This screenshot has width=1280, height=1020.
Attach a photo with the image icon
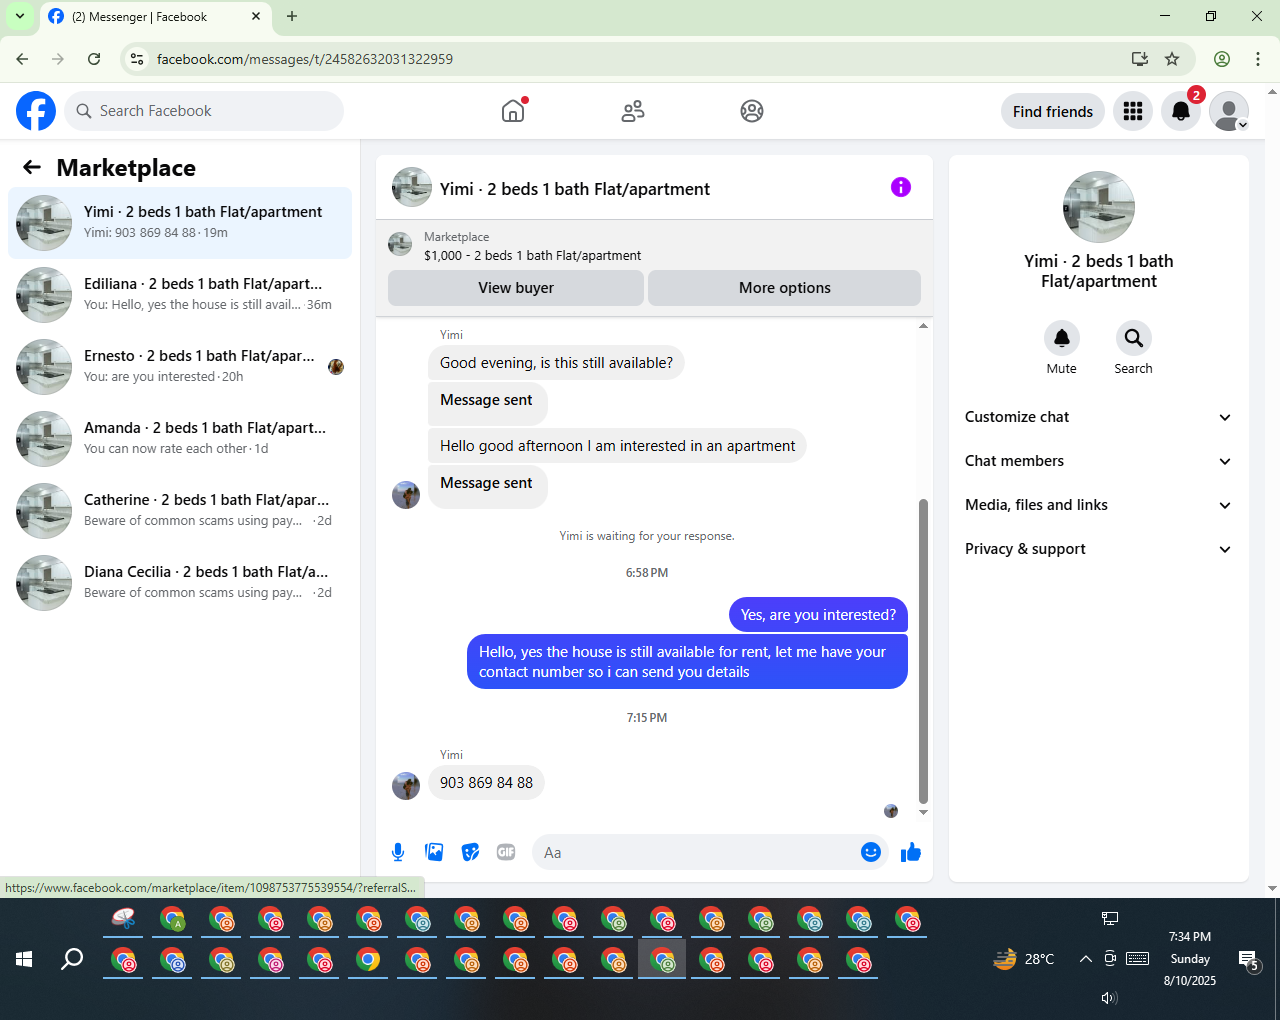(434, 852)
